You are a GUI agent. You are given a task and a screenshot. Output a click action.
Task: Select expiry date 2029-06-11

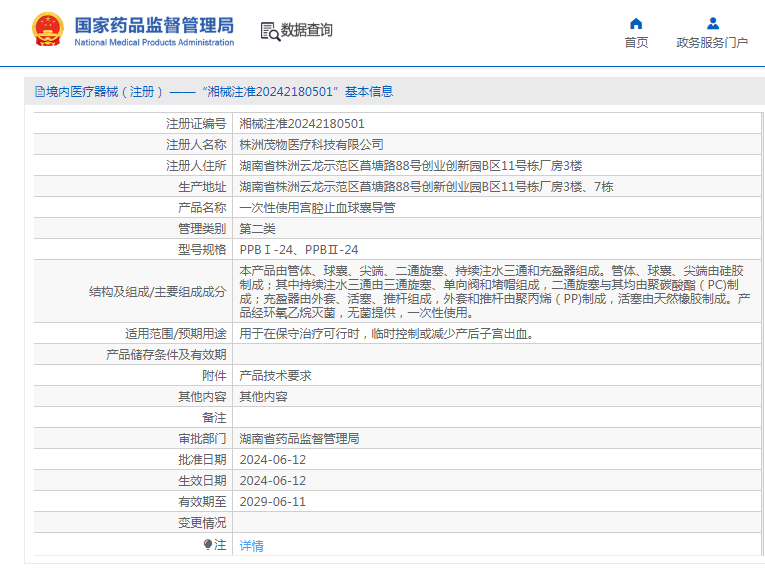point(272,502)
